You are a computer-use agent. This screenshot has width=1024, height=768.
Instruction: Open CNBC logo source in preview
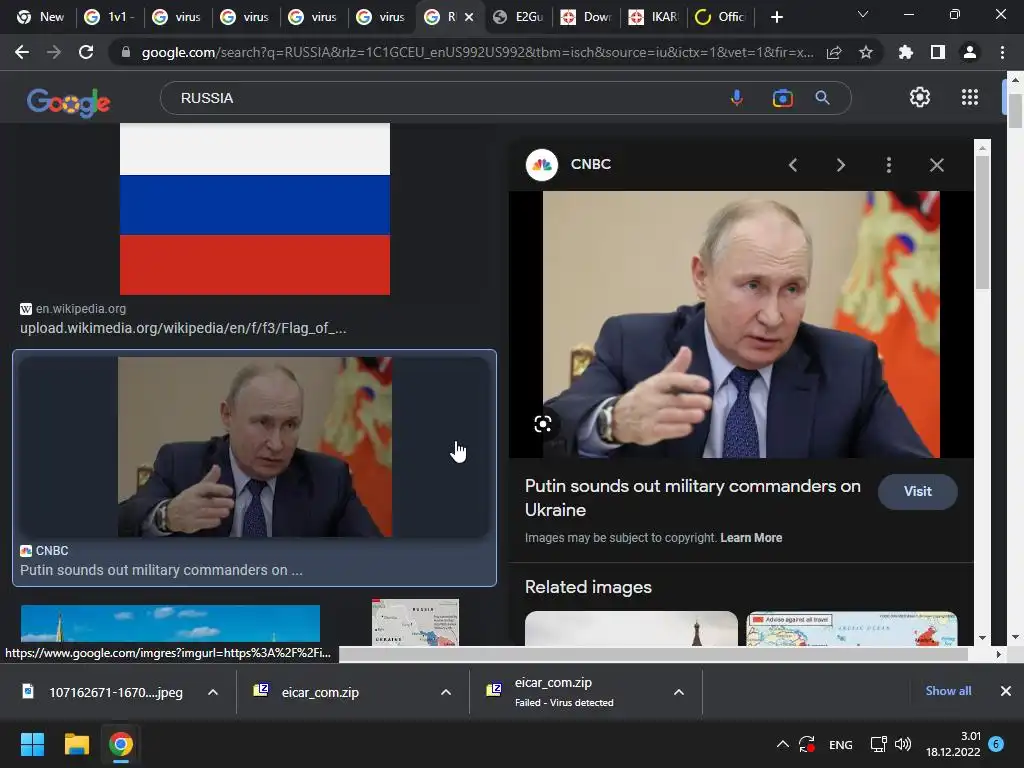(542, 165)
